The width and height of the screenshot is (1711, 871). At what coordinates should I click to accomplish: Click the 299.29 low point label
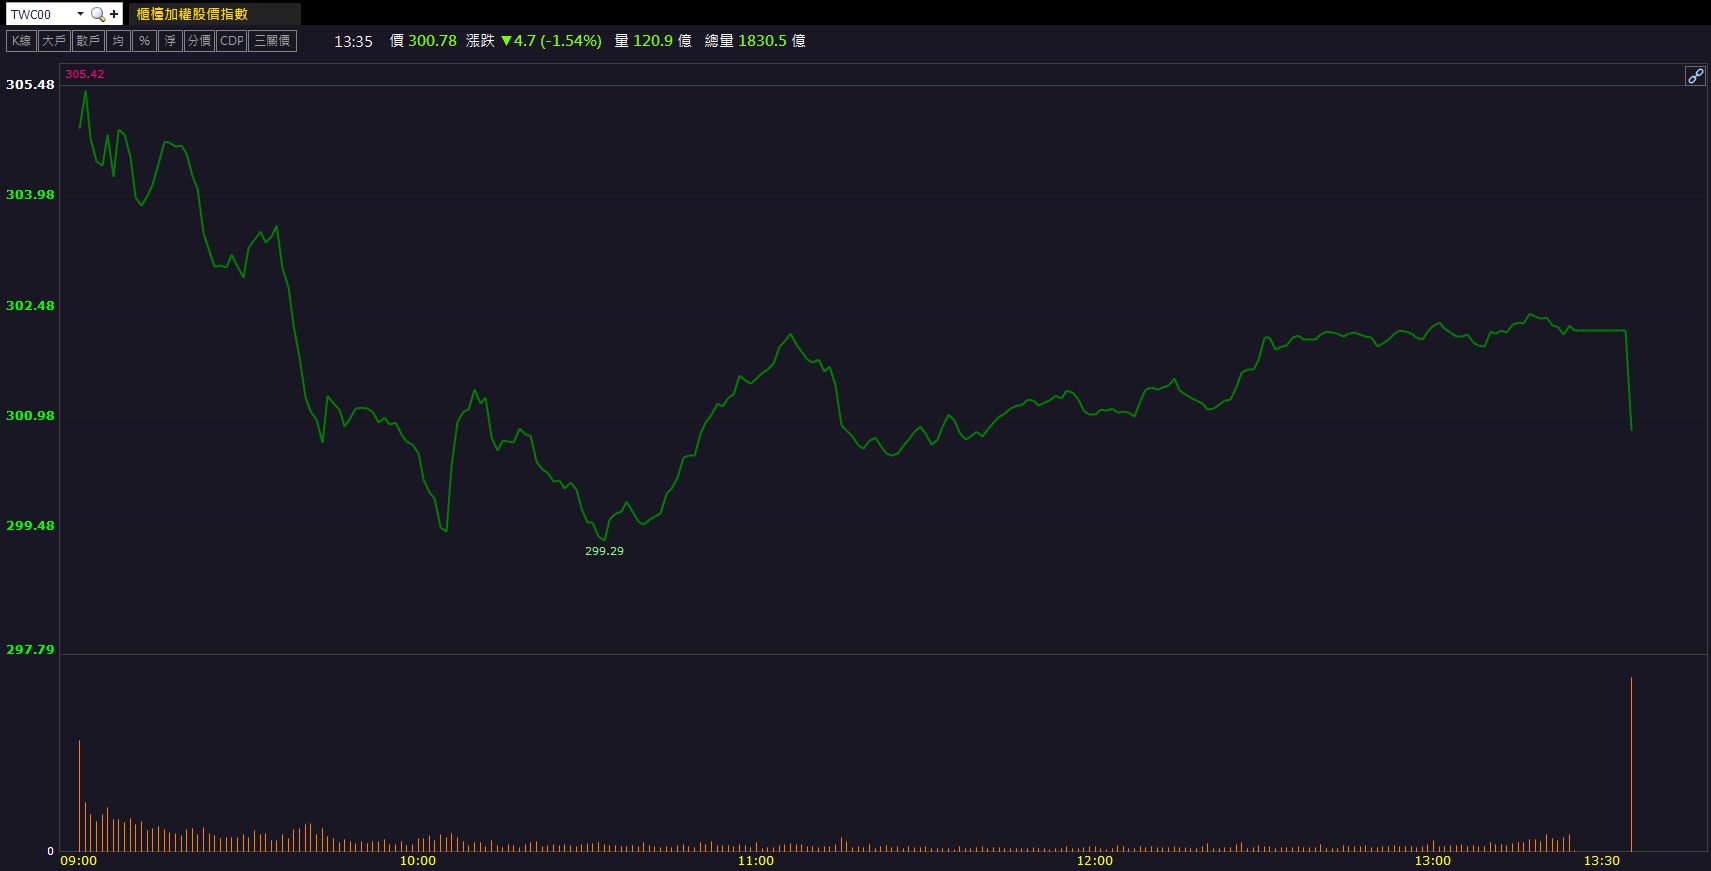(604, 551)
